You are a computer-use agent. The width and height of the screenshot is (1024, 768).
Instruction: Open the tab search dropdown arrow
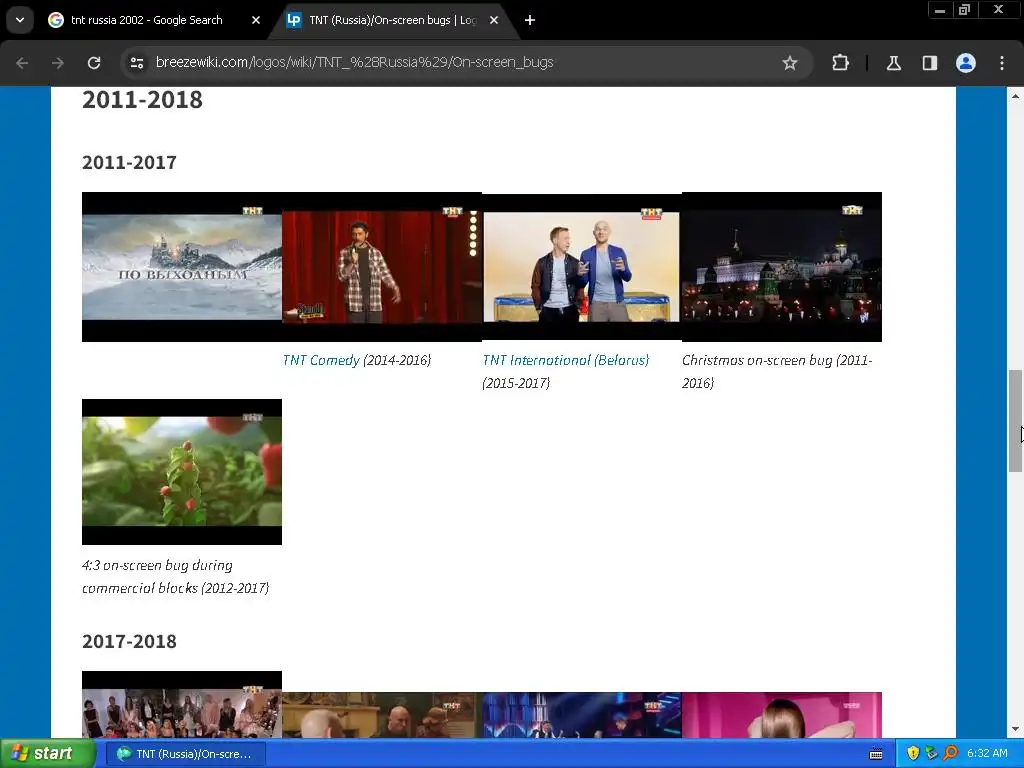click(x=20, y=20)
